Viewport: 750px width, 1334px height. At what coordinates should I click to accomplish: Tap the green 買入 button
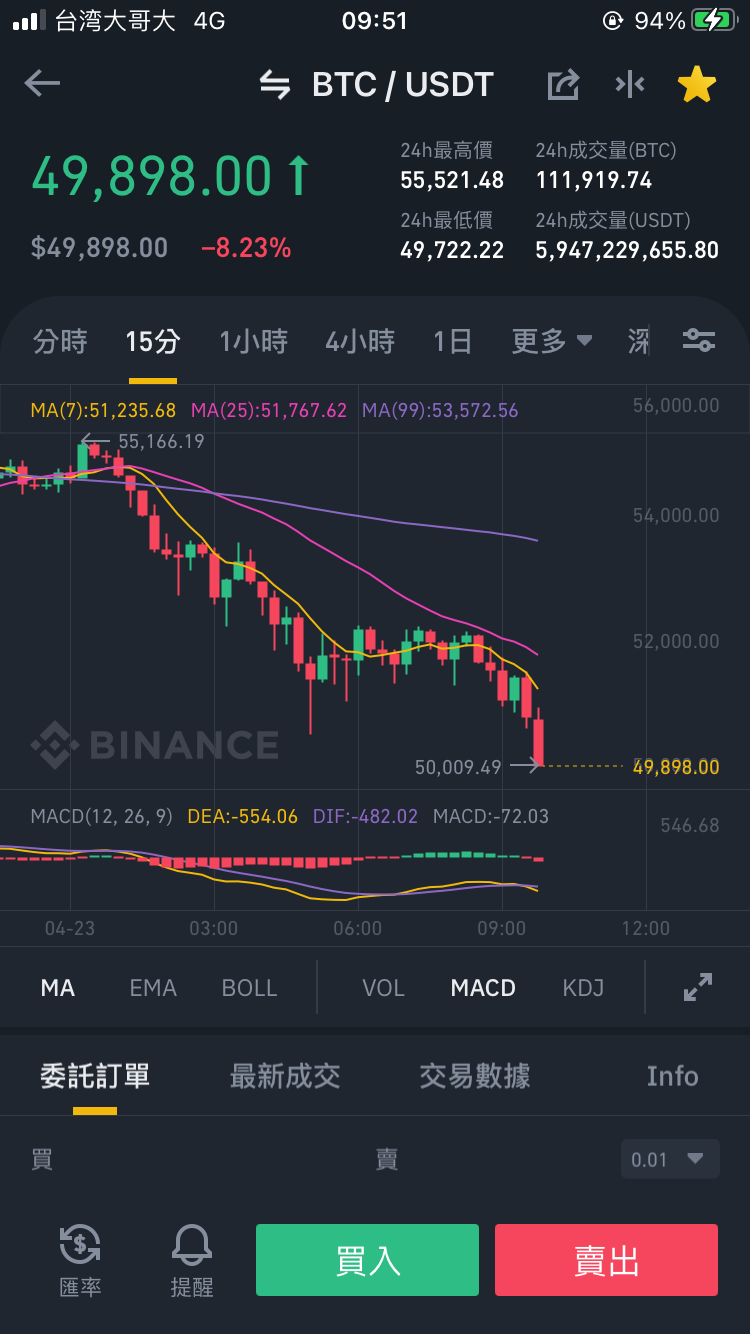(367, 1260)
